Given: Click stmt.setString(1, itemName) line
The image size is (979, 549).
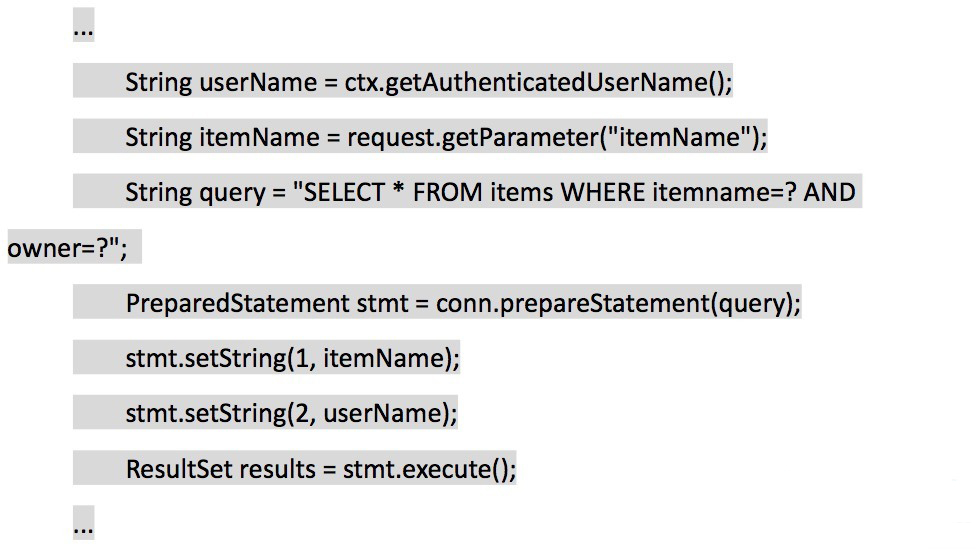Looking at the screenshot, I should point(292,358).
